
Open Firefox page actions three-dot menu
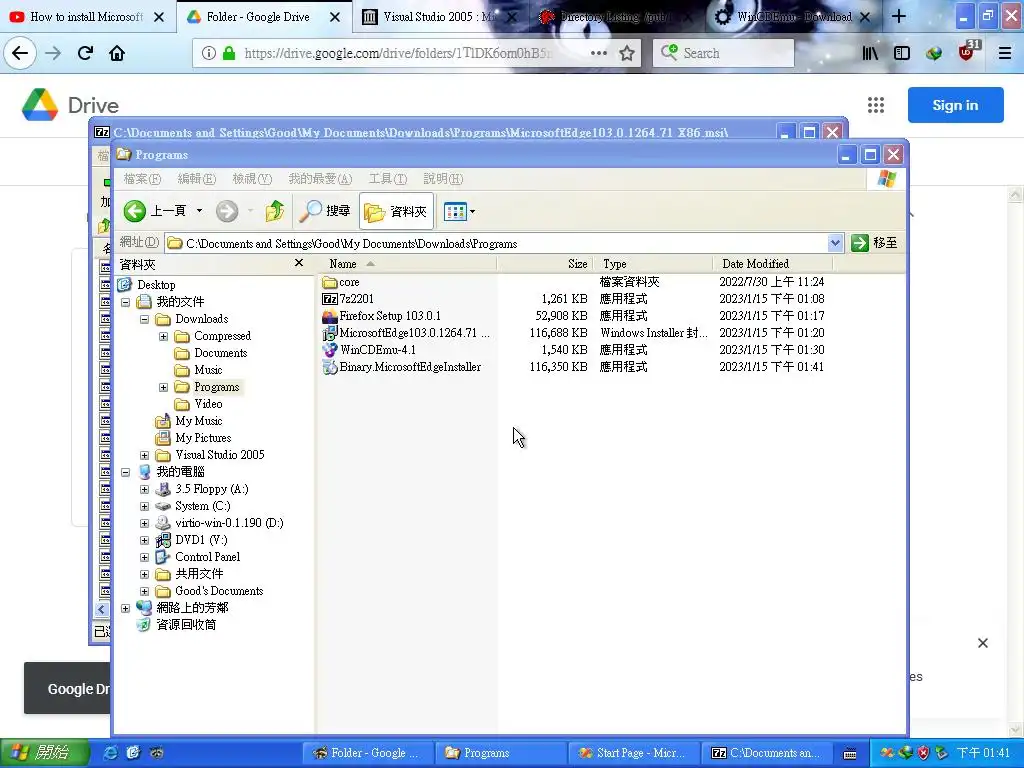[598, 53]
